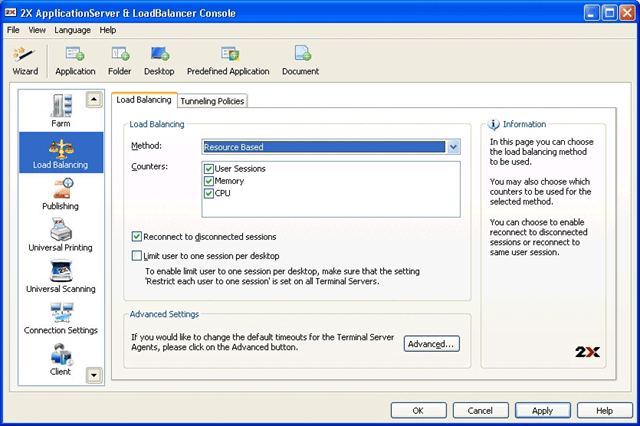Switch to the Tunneling Policies tab
This screenshot has width=640, height=426.
click(x=212, y=101)
